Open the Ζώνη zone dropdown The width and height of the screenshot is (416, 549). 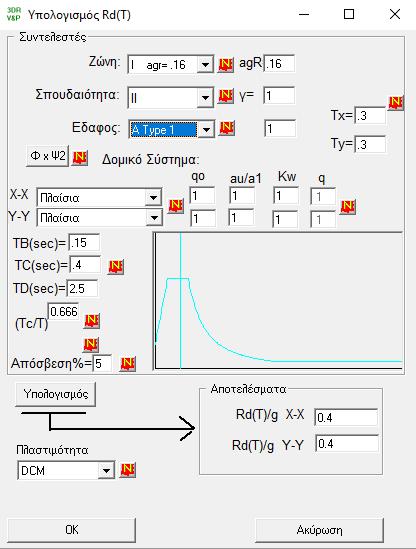(205, 64)
